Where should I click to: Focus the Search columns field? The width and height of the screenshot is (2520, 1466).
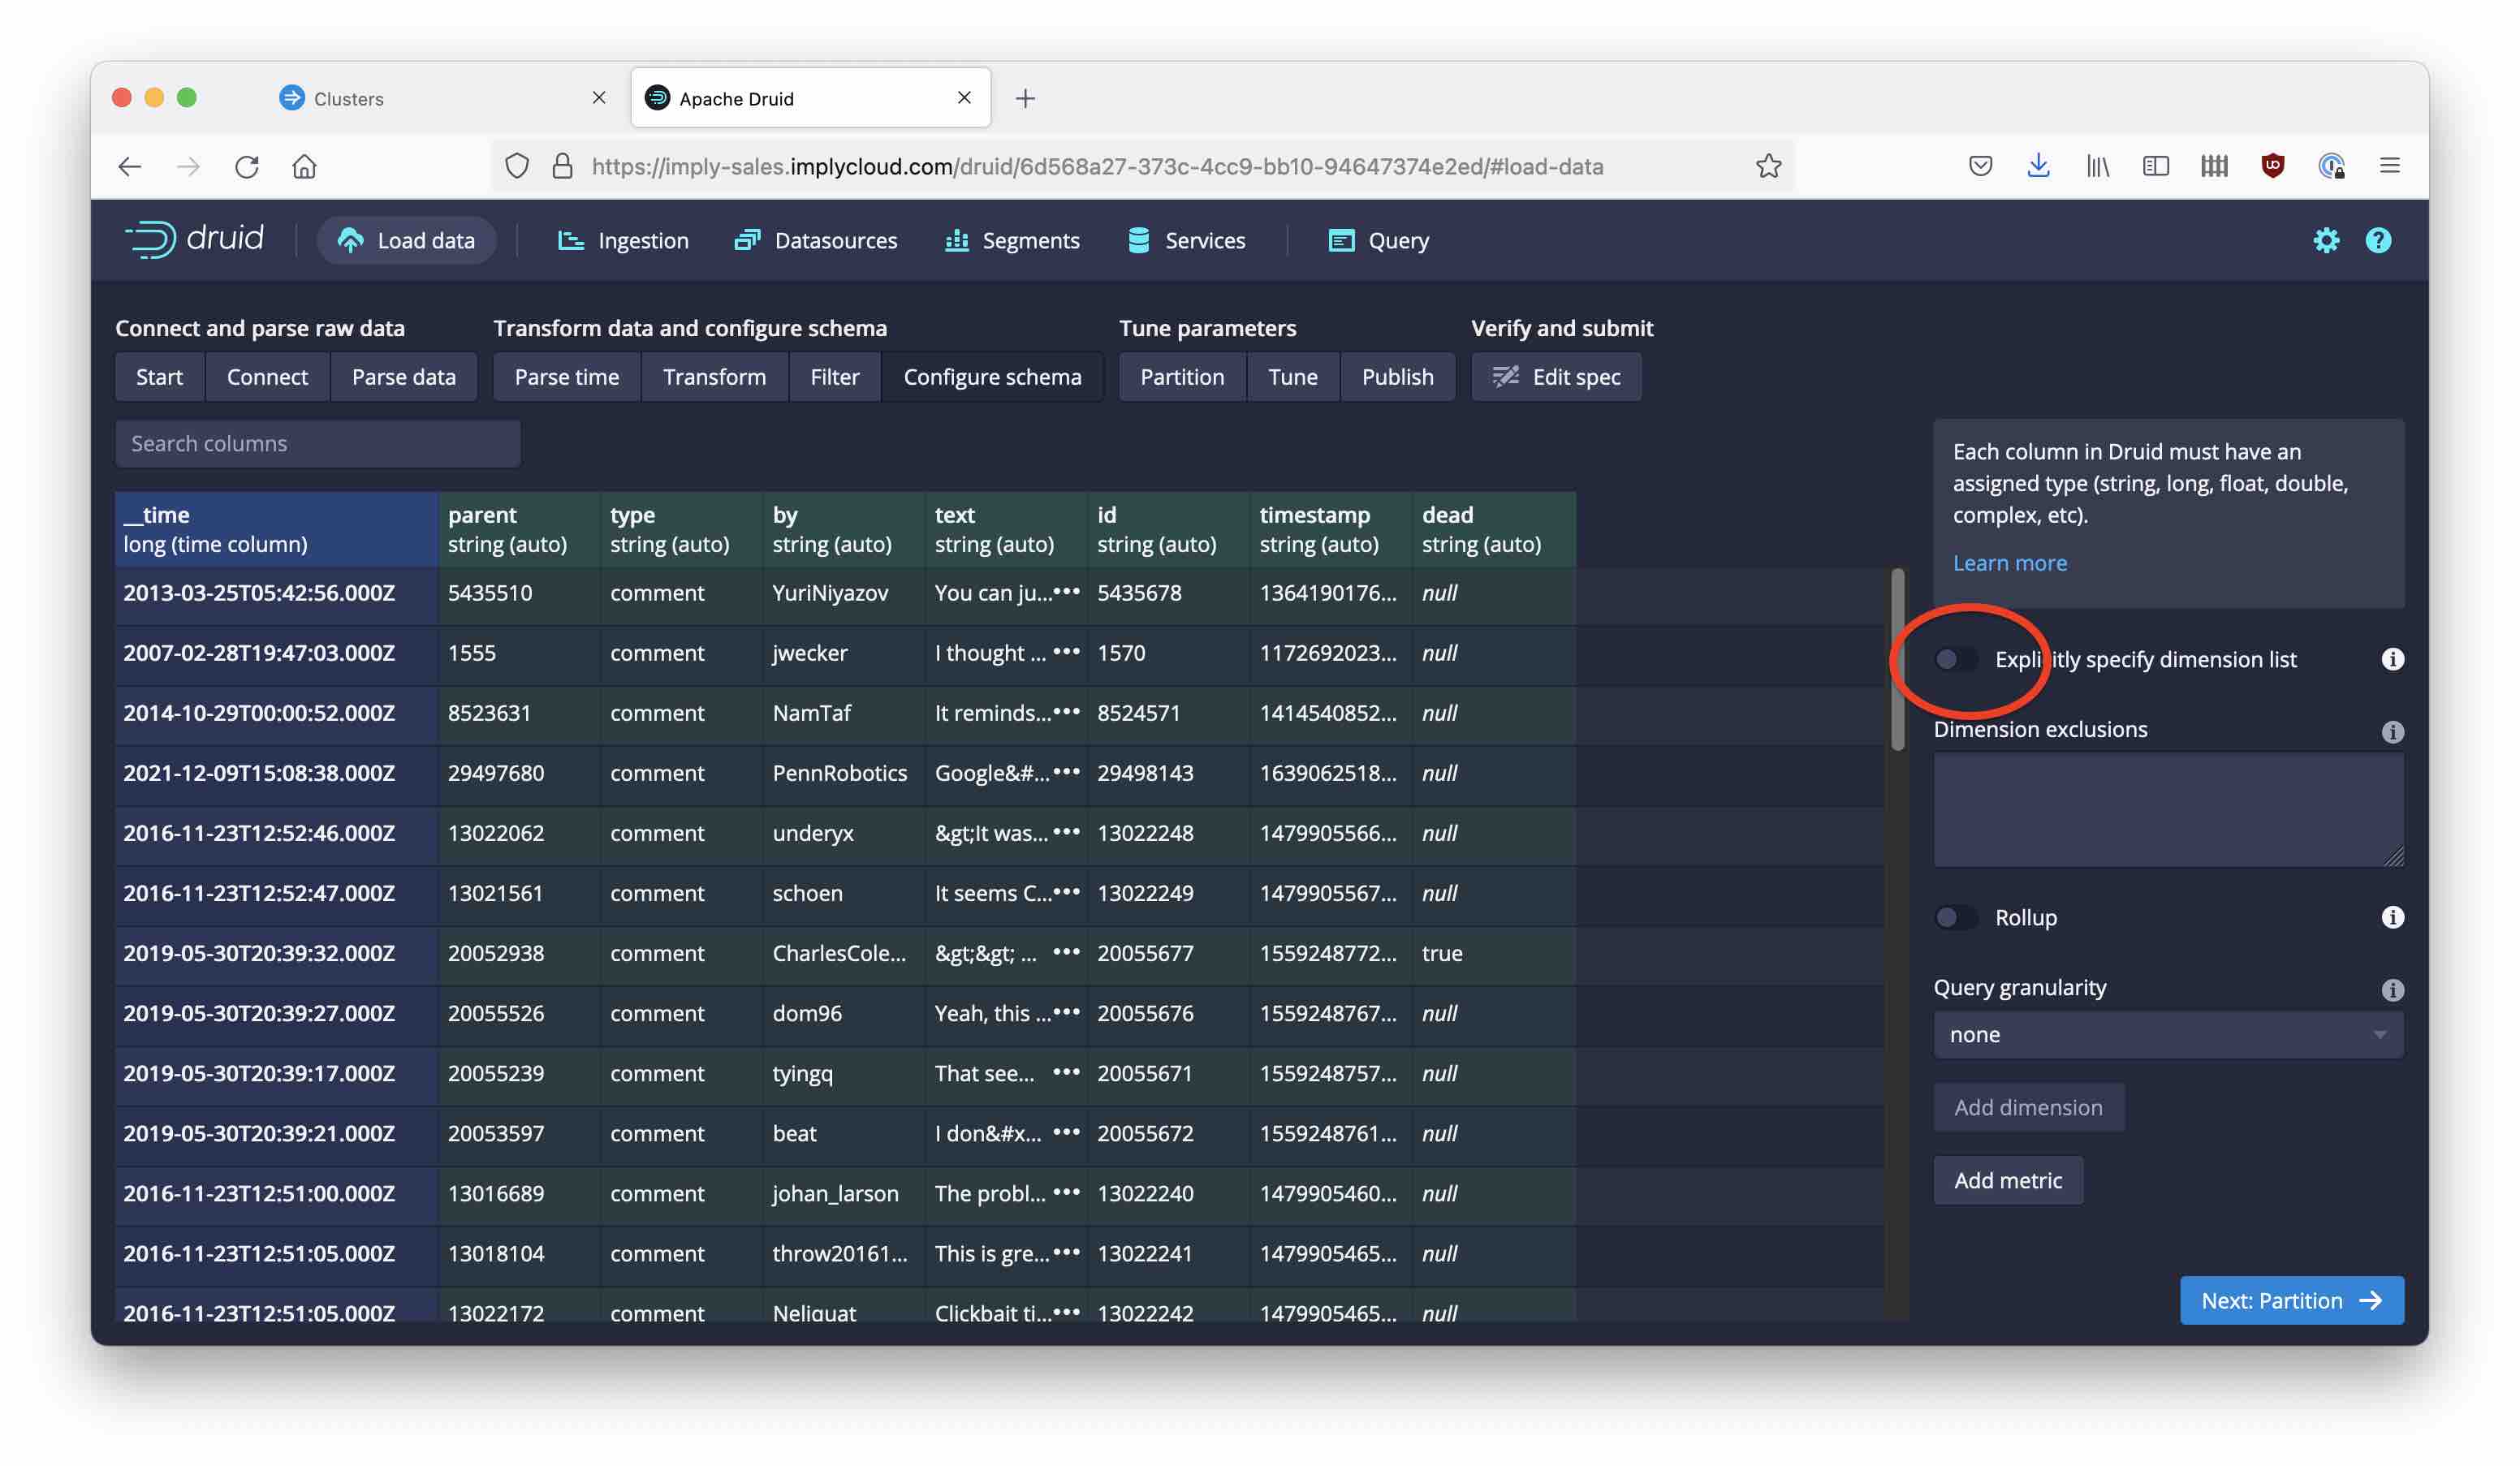click(317, 444)
